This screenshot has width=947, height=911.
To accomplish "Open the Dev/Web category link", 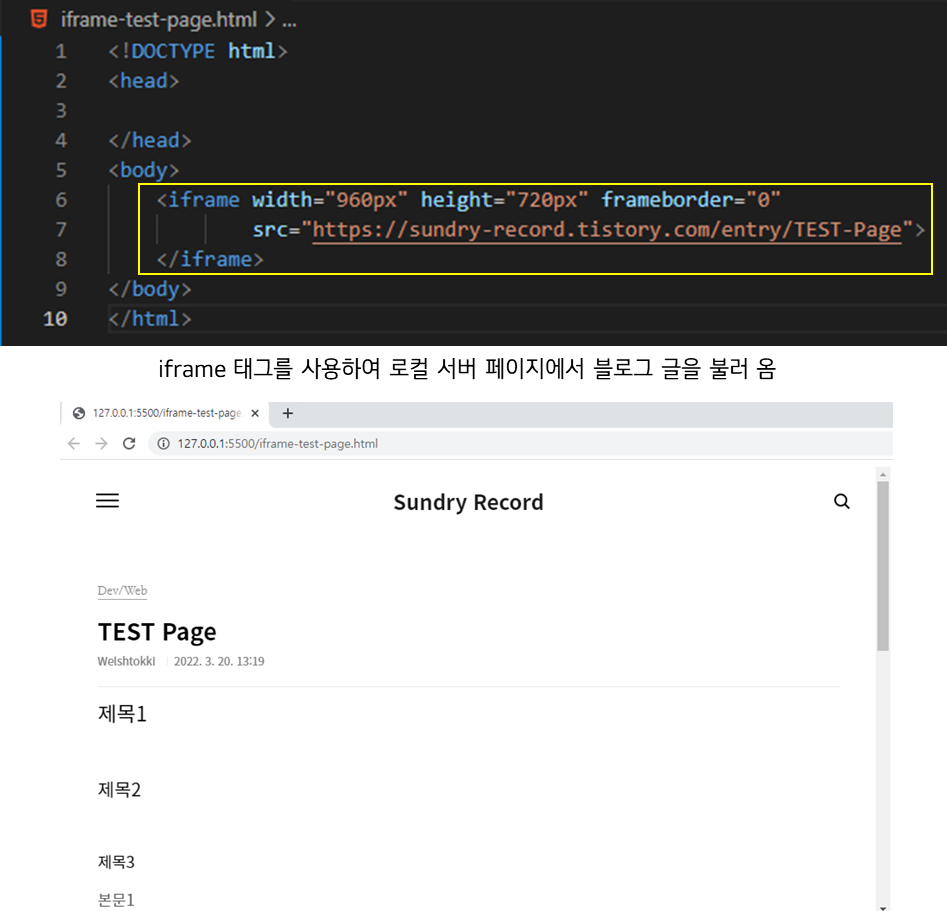I will tap(123, 591).
